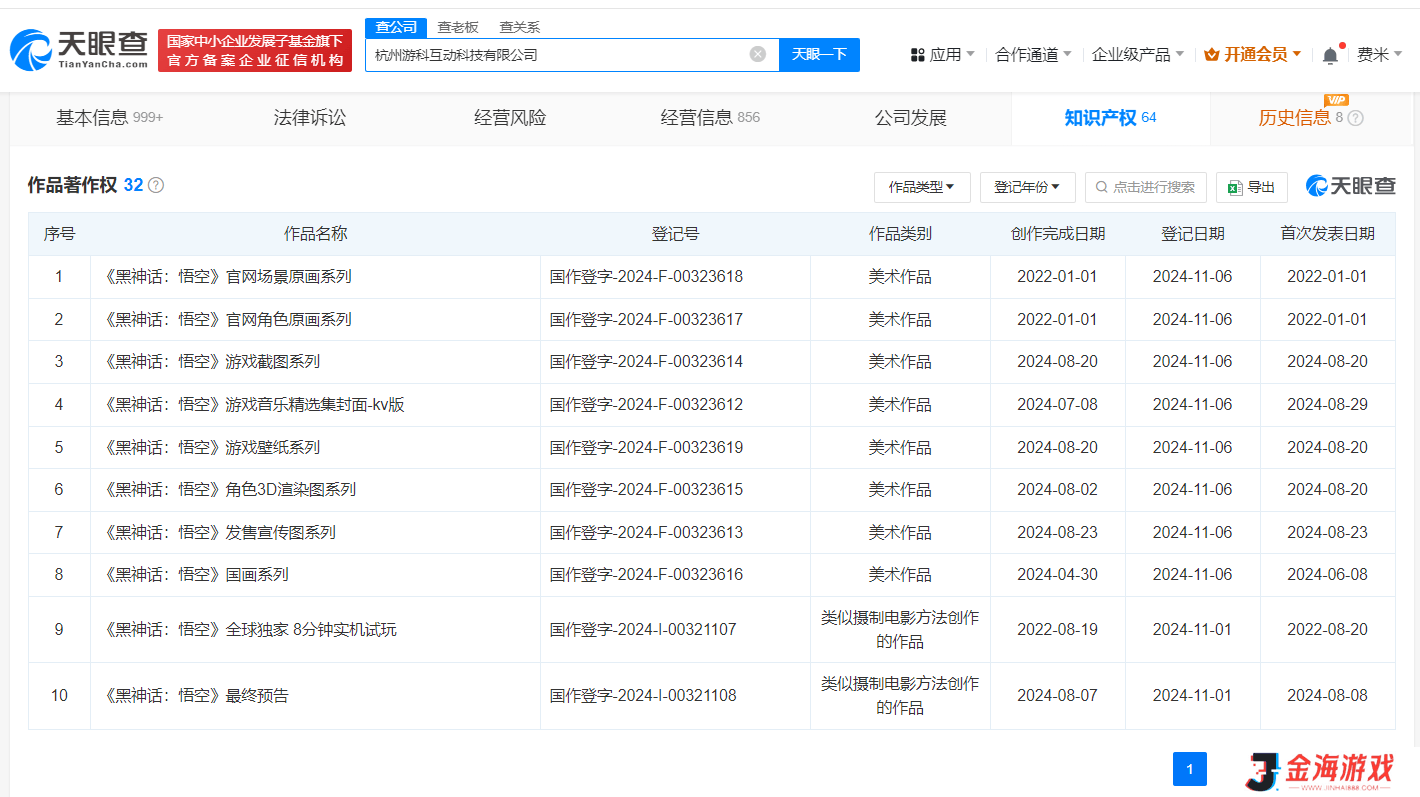
Task: Click the 作品著作权 section heading
Action: point(73,185)
